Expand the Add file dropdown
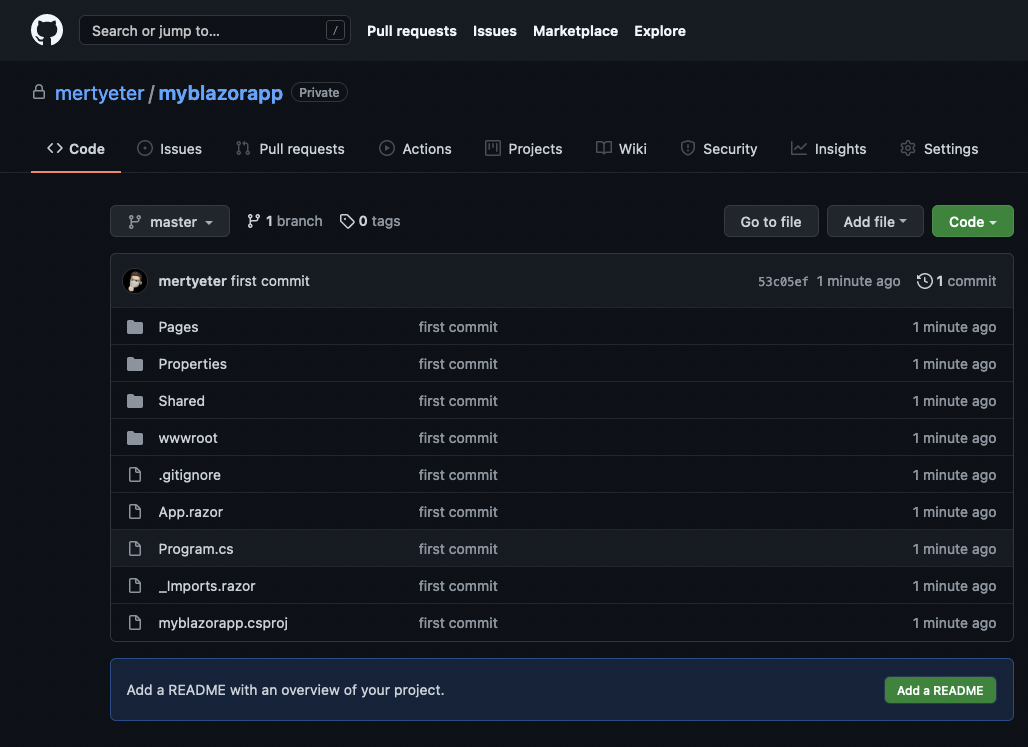 tap(875, 222)
